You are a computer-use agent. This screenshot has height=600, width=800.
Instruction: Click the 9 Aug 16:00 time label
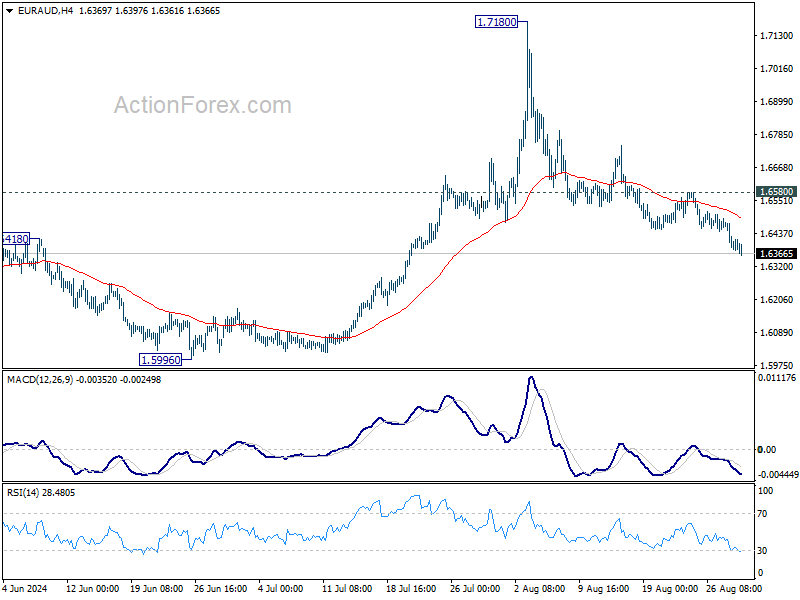point(604,589)
